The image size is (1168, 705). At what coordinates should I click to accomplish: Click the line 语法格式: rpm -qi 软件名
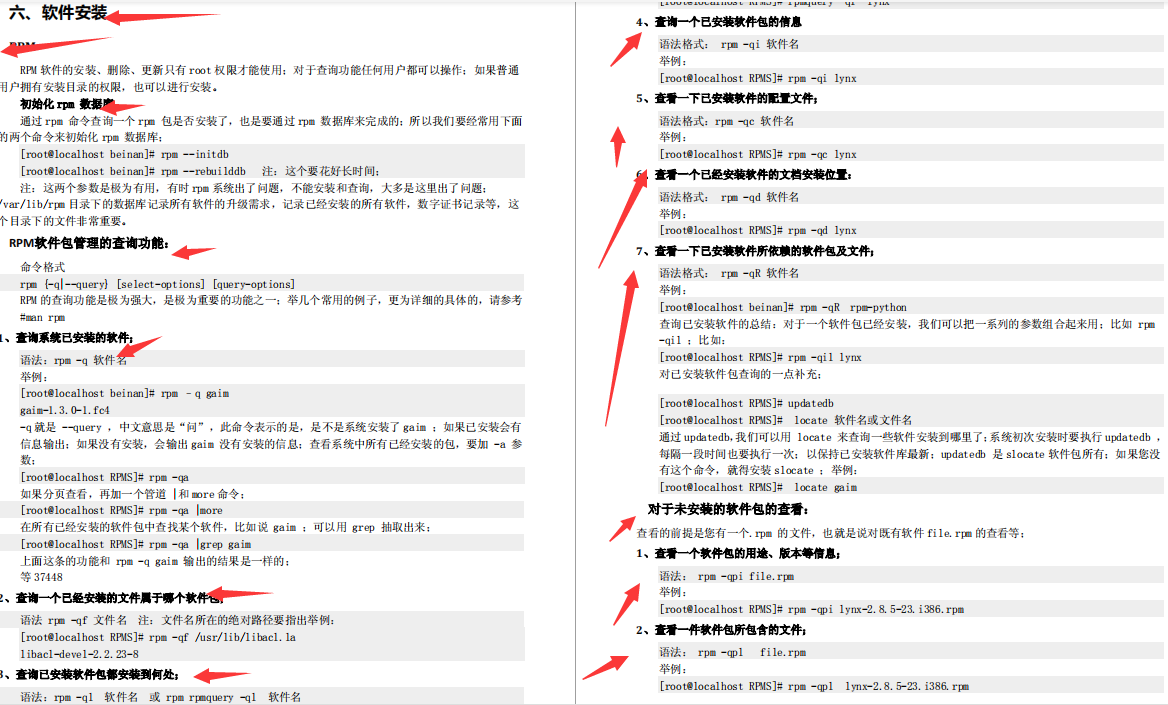729,44
